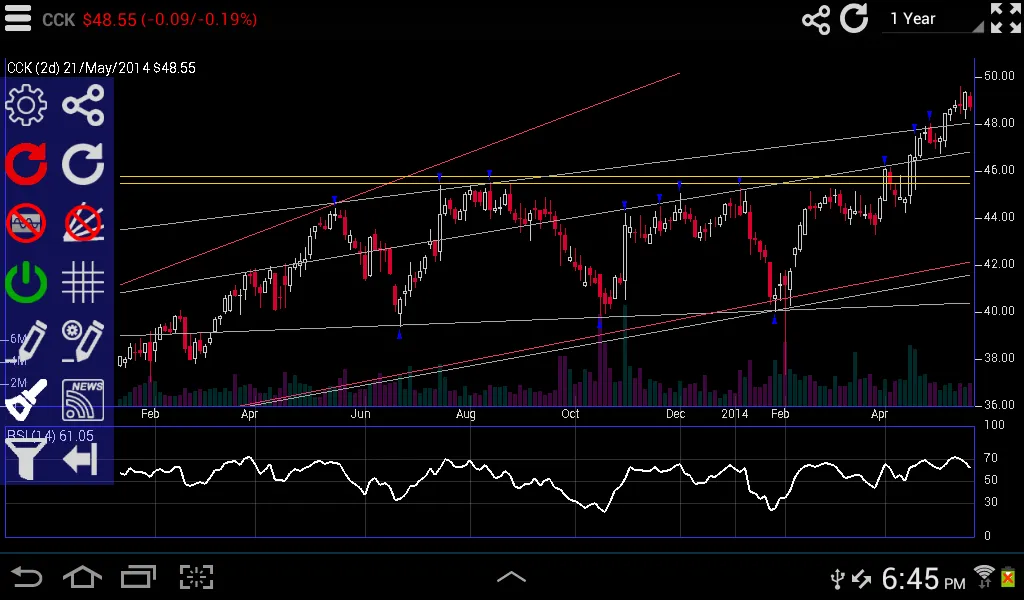Click the 2014 date axis label
Screen dimensions: 1024x600
(735, 413)
